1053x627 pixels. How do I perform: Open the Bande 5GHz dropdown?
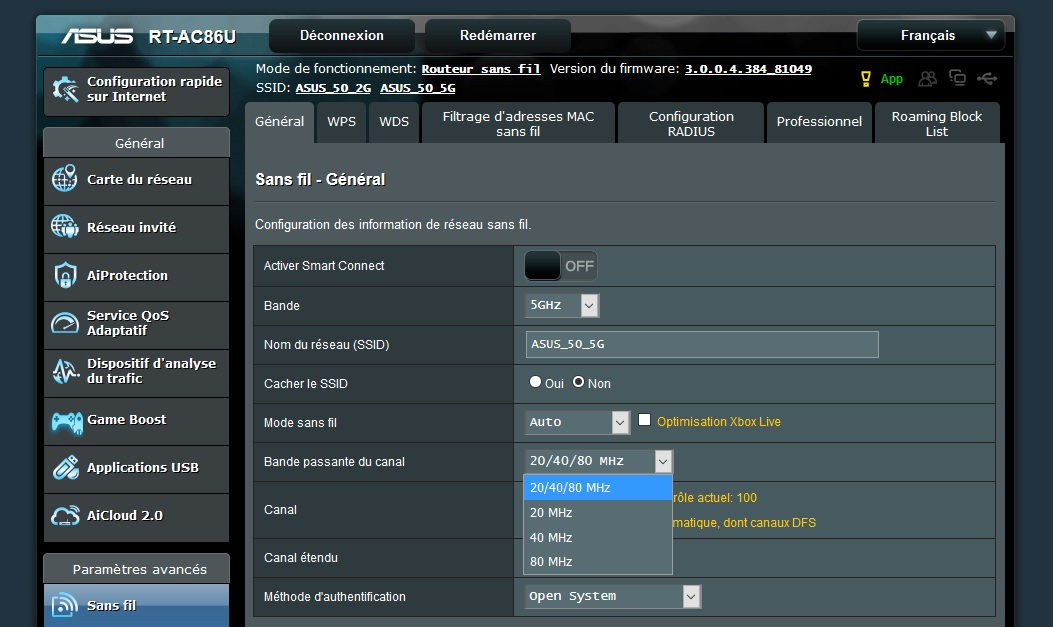pyautogui.click(x=561, y=305)
